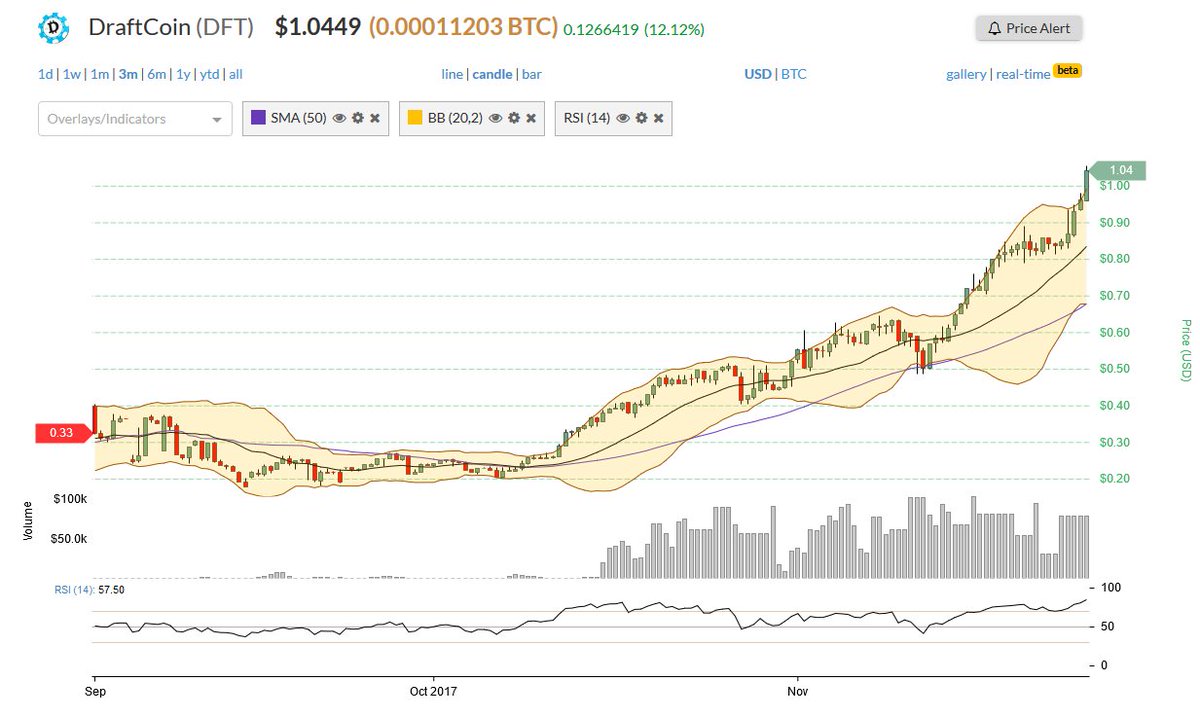Click the purple SMA color swatch
This screenshot has width=1200, height=717.
coord(258,118)
